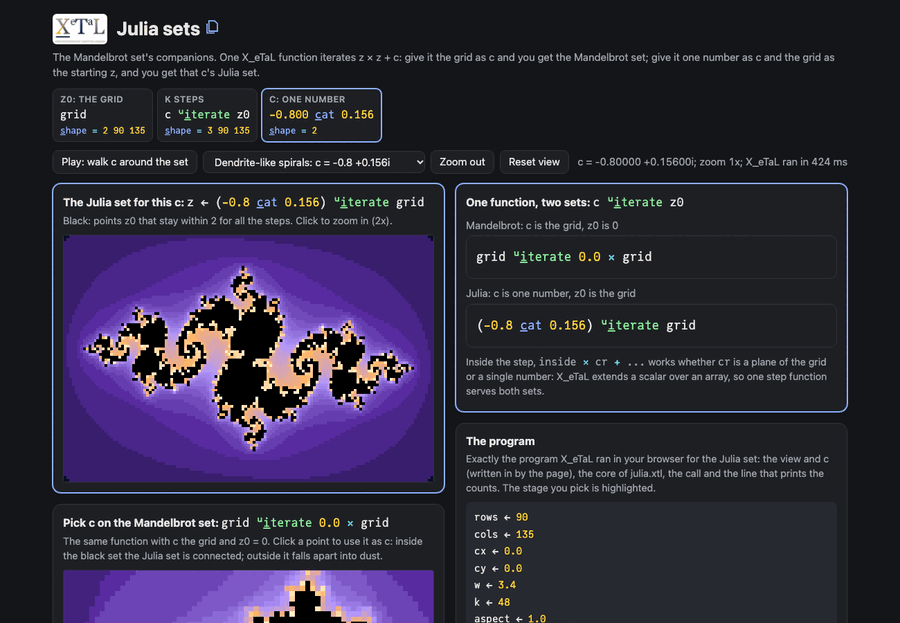
Task: Click the copy icon beside the Julia sets title
Action: [x=212, y=27]
